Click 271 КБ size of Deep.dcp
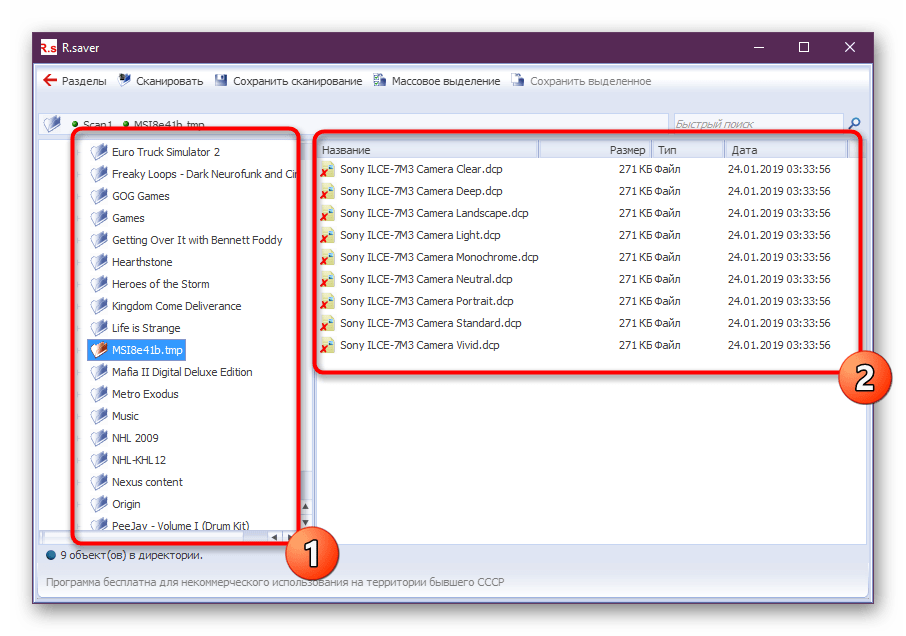The height and width of the screenshot is (636, 906). 635,191
